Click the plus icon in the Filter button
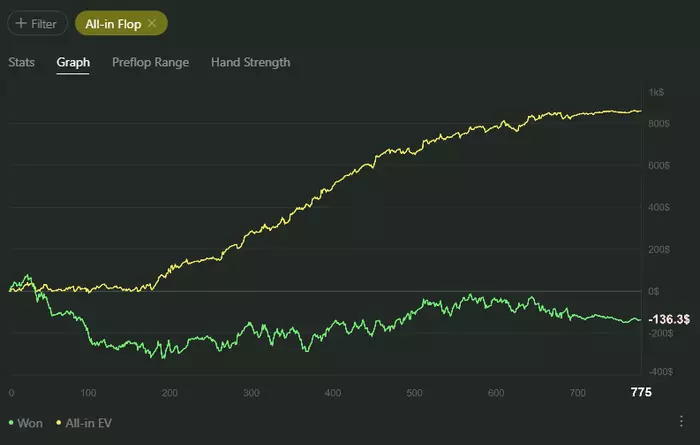This screenshot has height=445, width=700. click(x=20, y=23)
